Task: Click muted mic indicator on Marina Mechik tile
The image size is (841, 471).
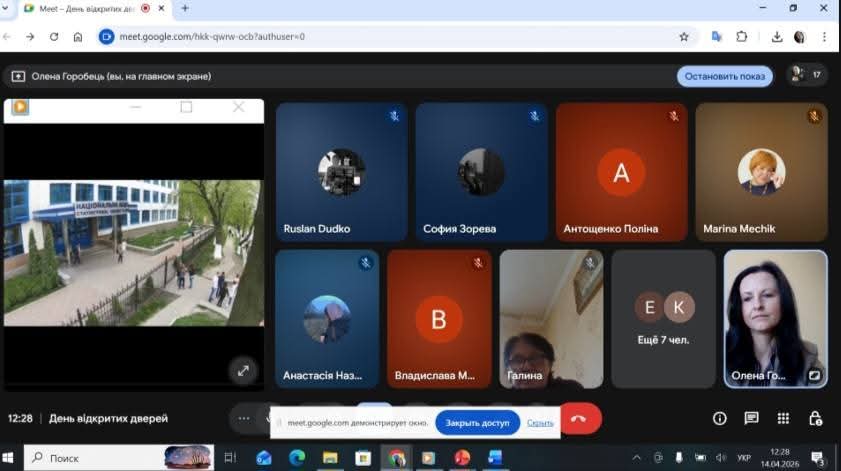Action: [x=814, y=116]
